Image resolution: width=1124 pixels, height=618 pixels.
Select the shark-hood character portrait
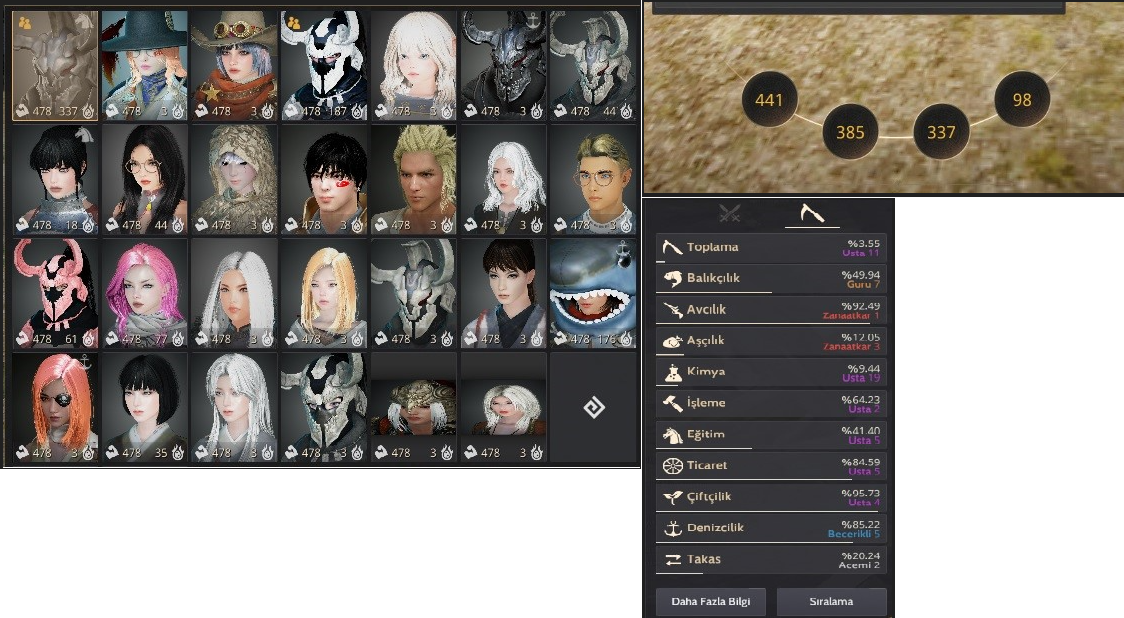tap(593, 293)
